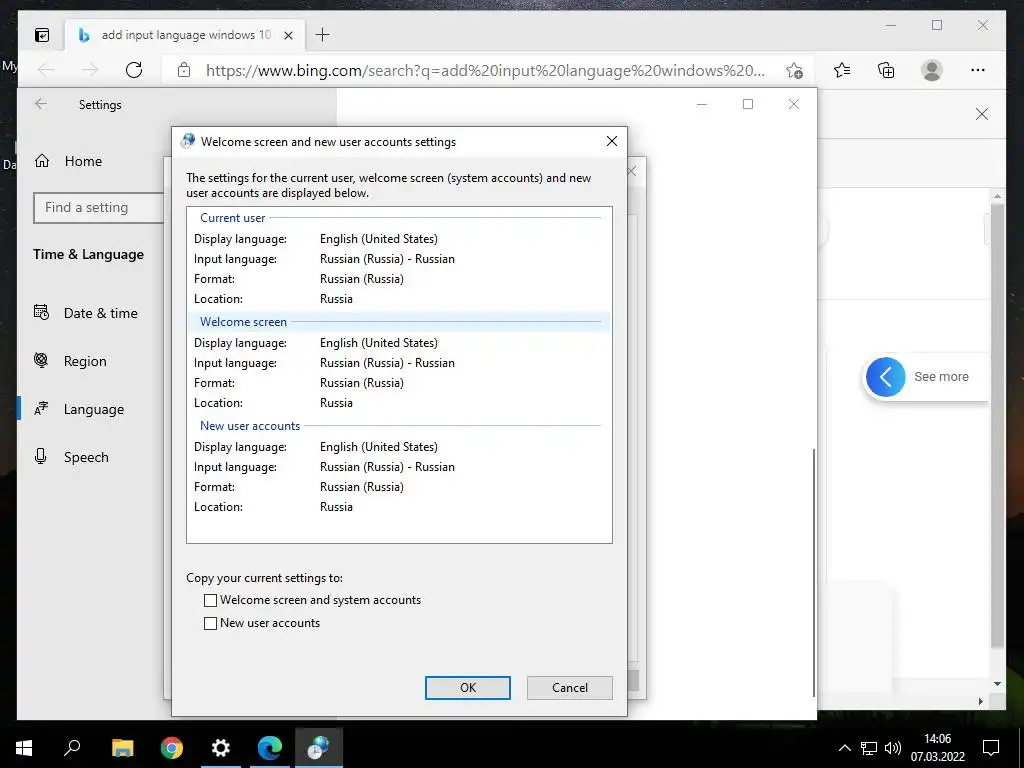Click the Region globe icon
The image size is (1024, 768).
point(41,360)
